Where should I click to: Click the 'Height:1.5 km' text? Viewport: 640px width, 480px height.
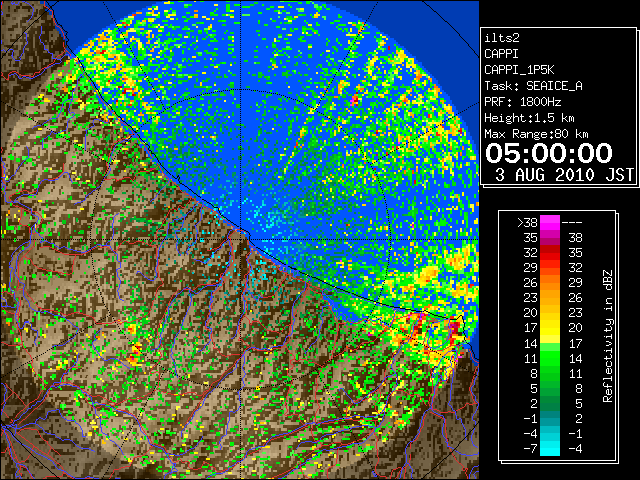click(x=529, y=118)
